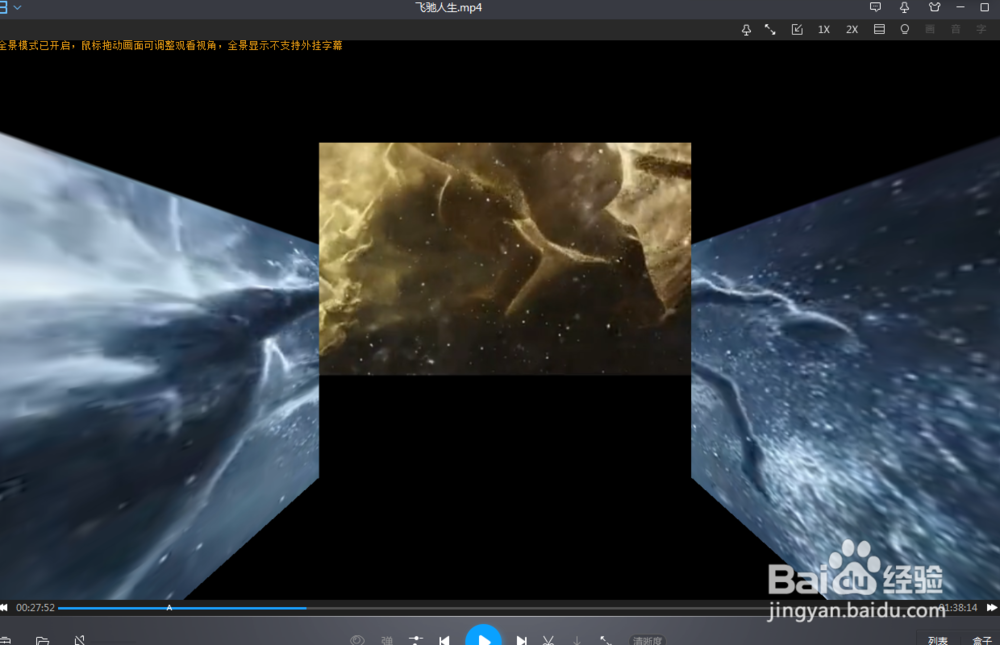Set video size to 2X
This screenshot has height=645, width=1000.
852,29
